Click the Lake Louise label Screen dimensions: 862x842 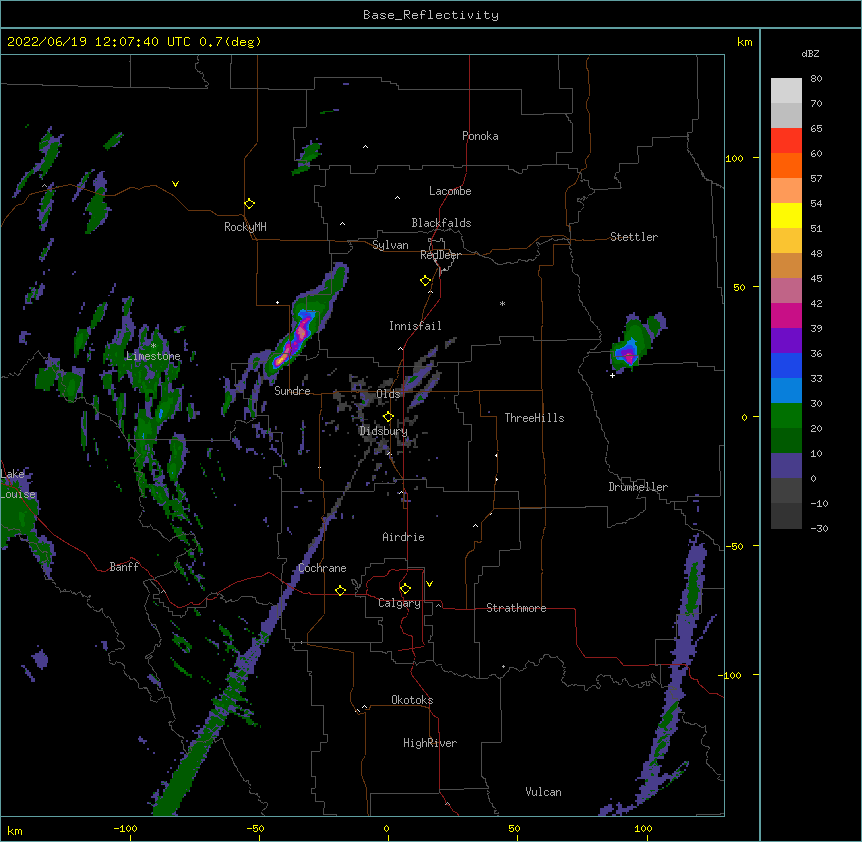(x=18, y=484)
